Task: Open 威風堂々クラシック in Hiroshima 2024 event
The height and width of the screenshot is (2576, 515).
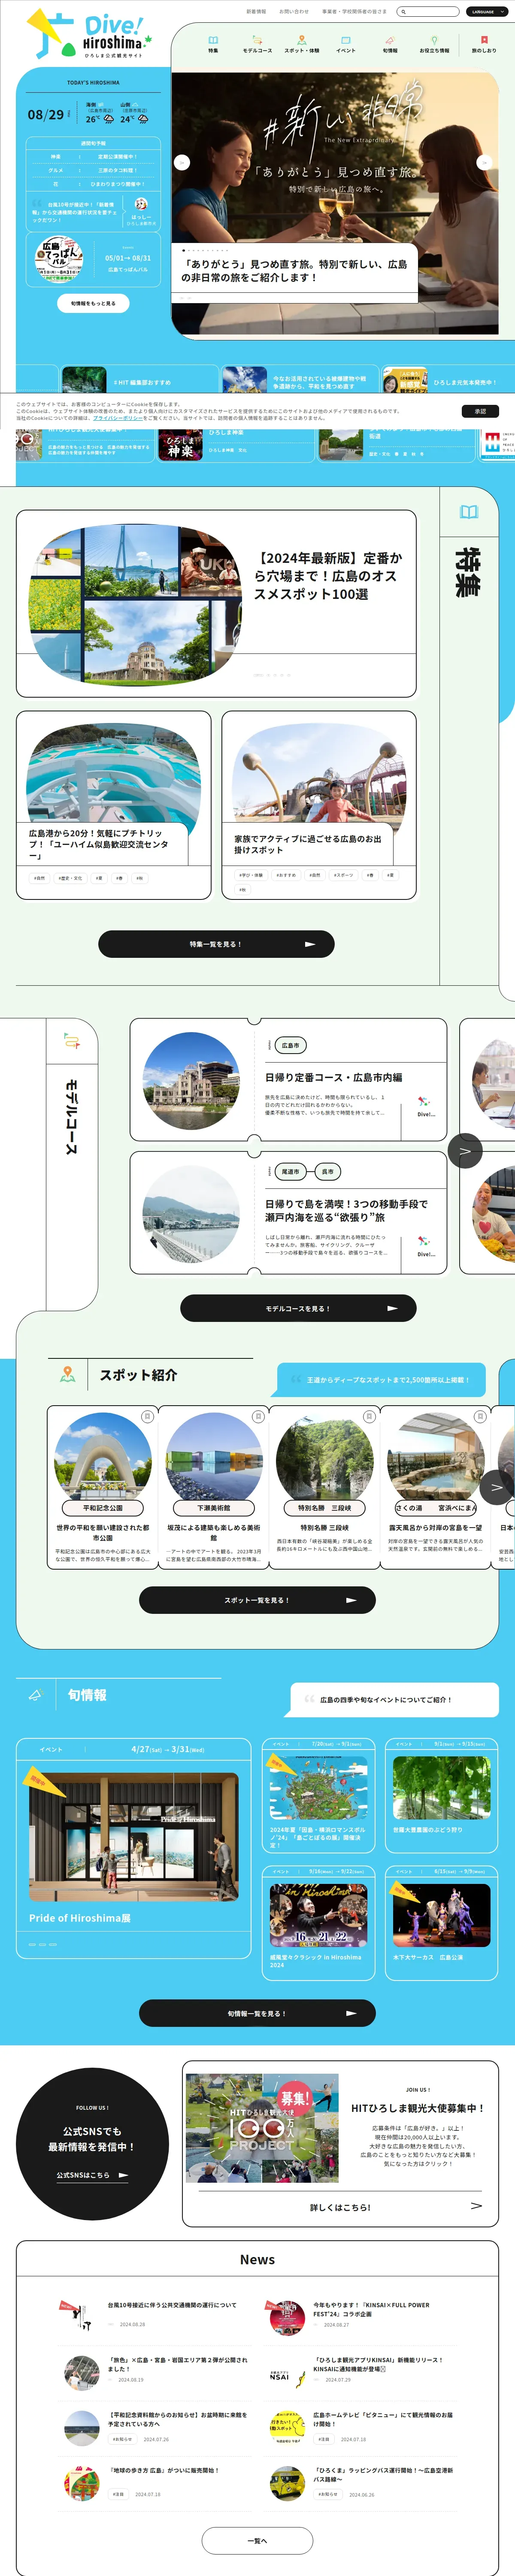Action: 318,1922
